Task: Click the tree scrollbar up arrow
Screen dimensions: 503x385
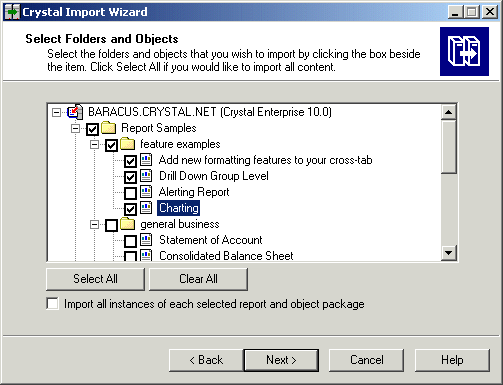Action: [x=449, y=112]
